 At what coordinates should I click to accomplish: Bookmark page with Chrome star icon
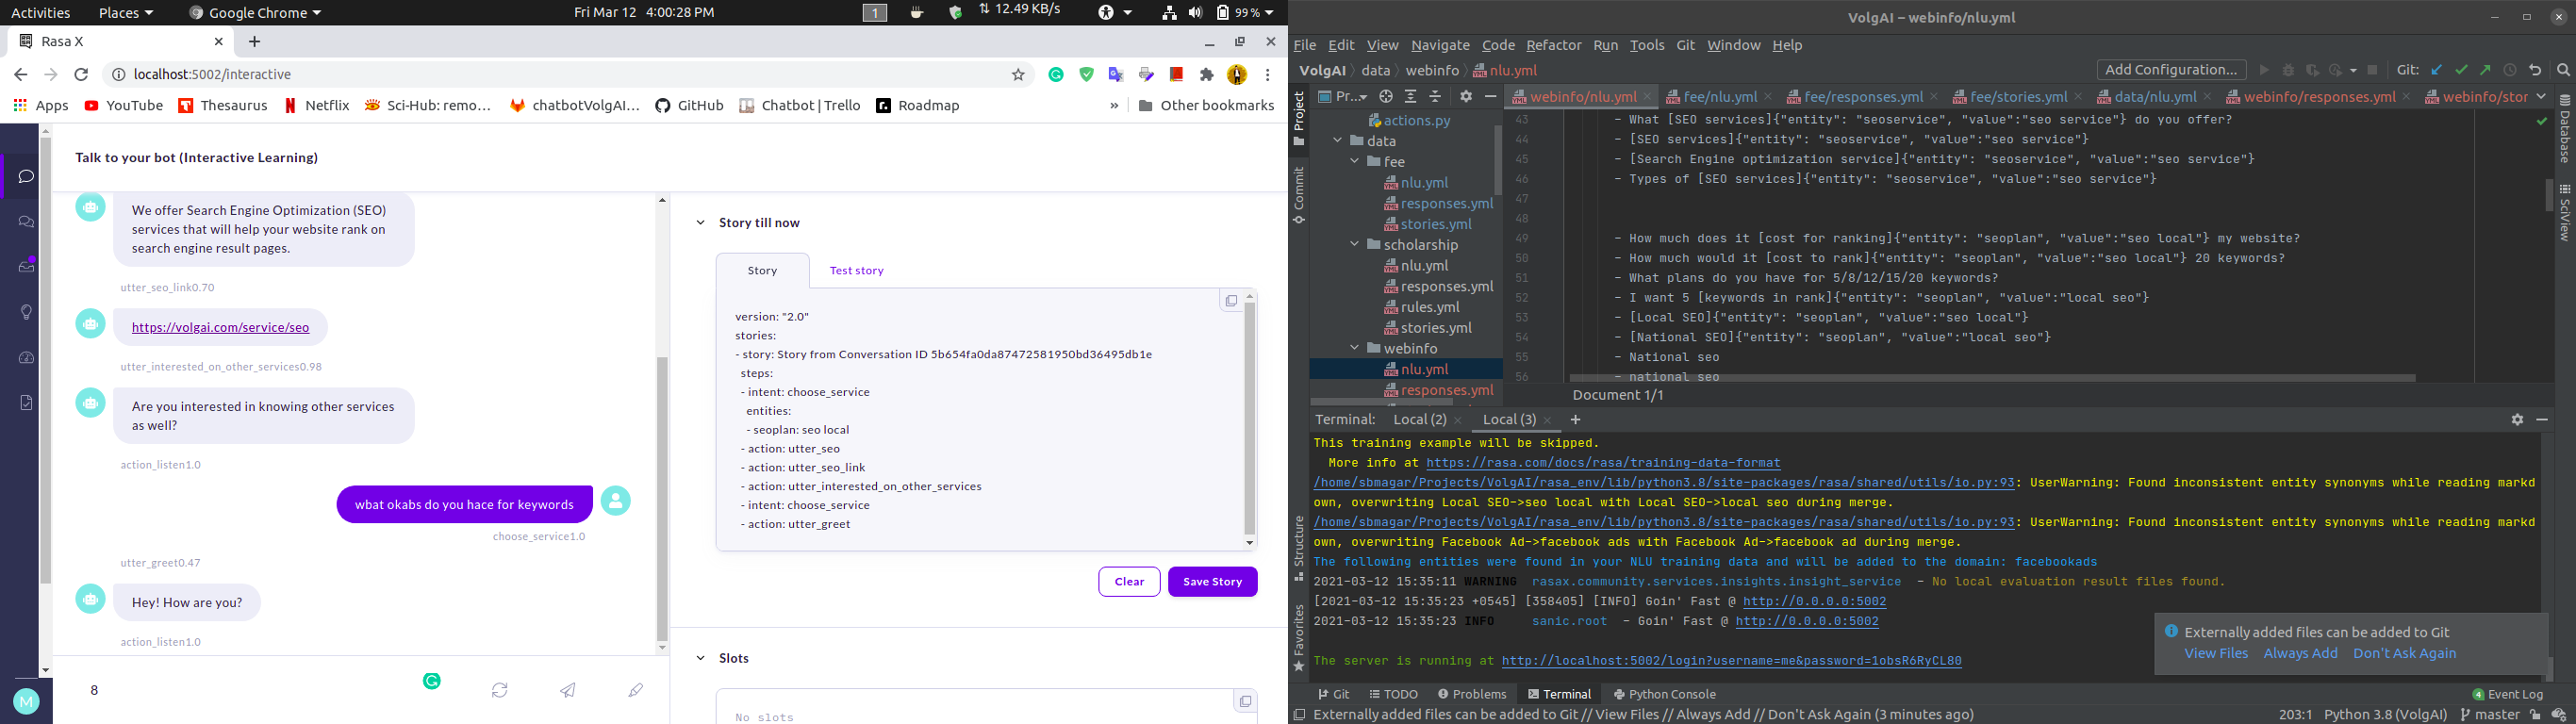1018,75
